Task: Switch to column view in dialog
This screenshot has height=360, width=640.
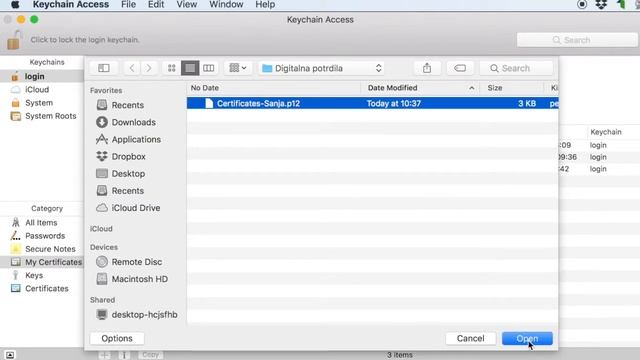Action: point(209,68)
